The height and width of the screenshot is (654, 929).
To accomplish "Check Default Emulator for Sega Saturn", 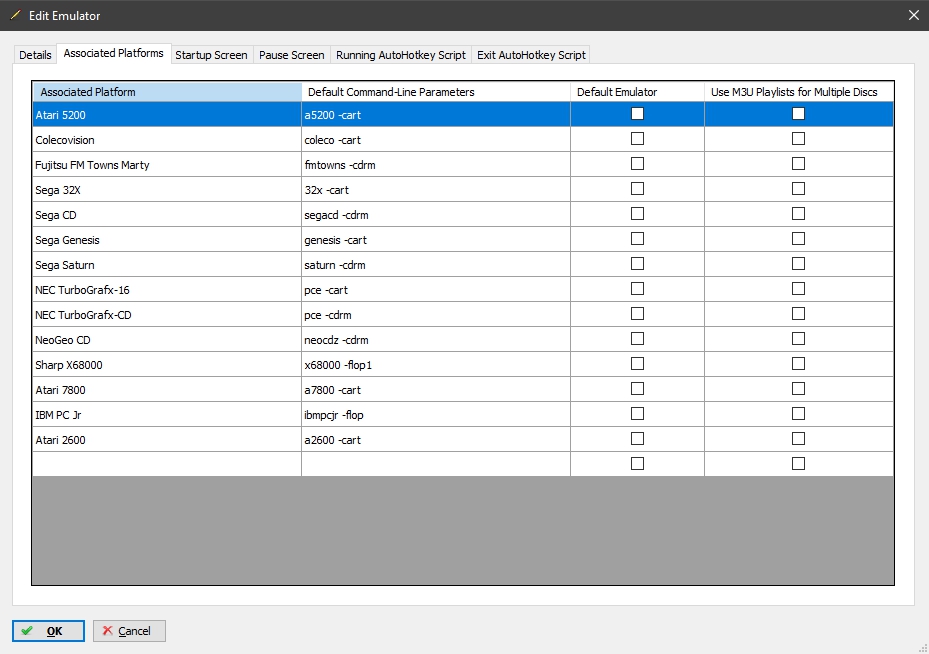I will coord(638,264).
